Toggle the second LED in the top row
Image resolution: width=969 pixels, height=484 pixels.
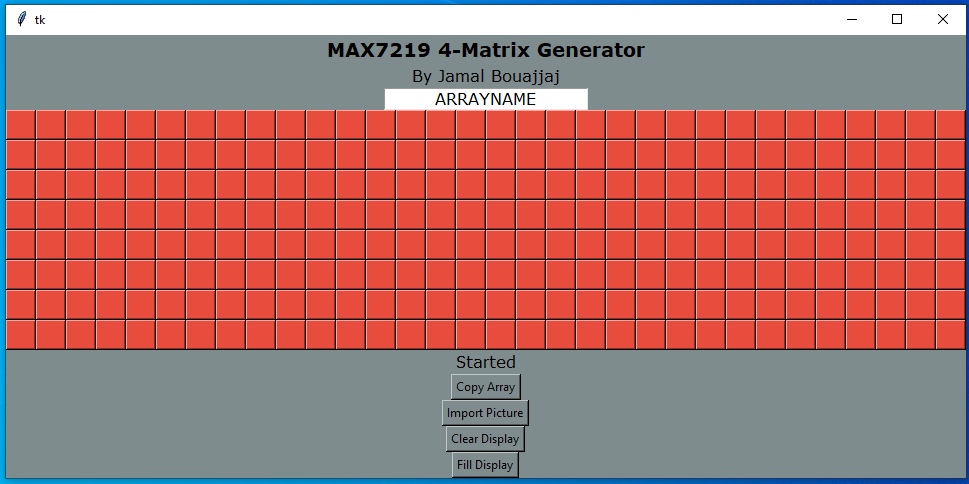pos(51,125)
